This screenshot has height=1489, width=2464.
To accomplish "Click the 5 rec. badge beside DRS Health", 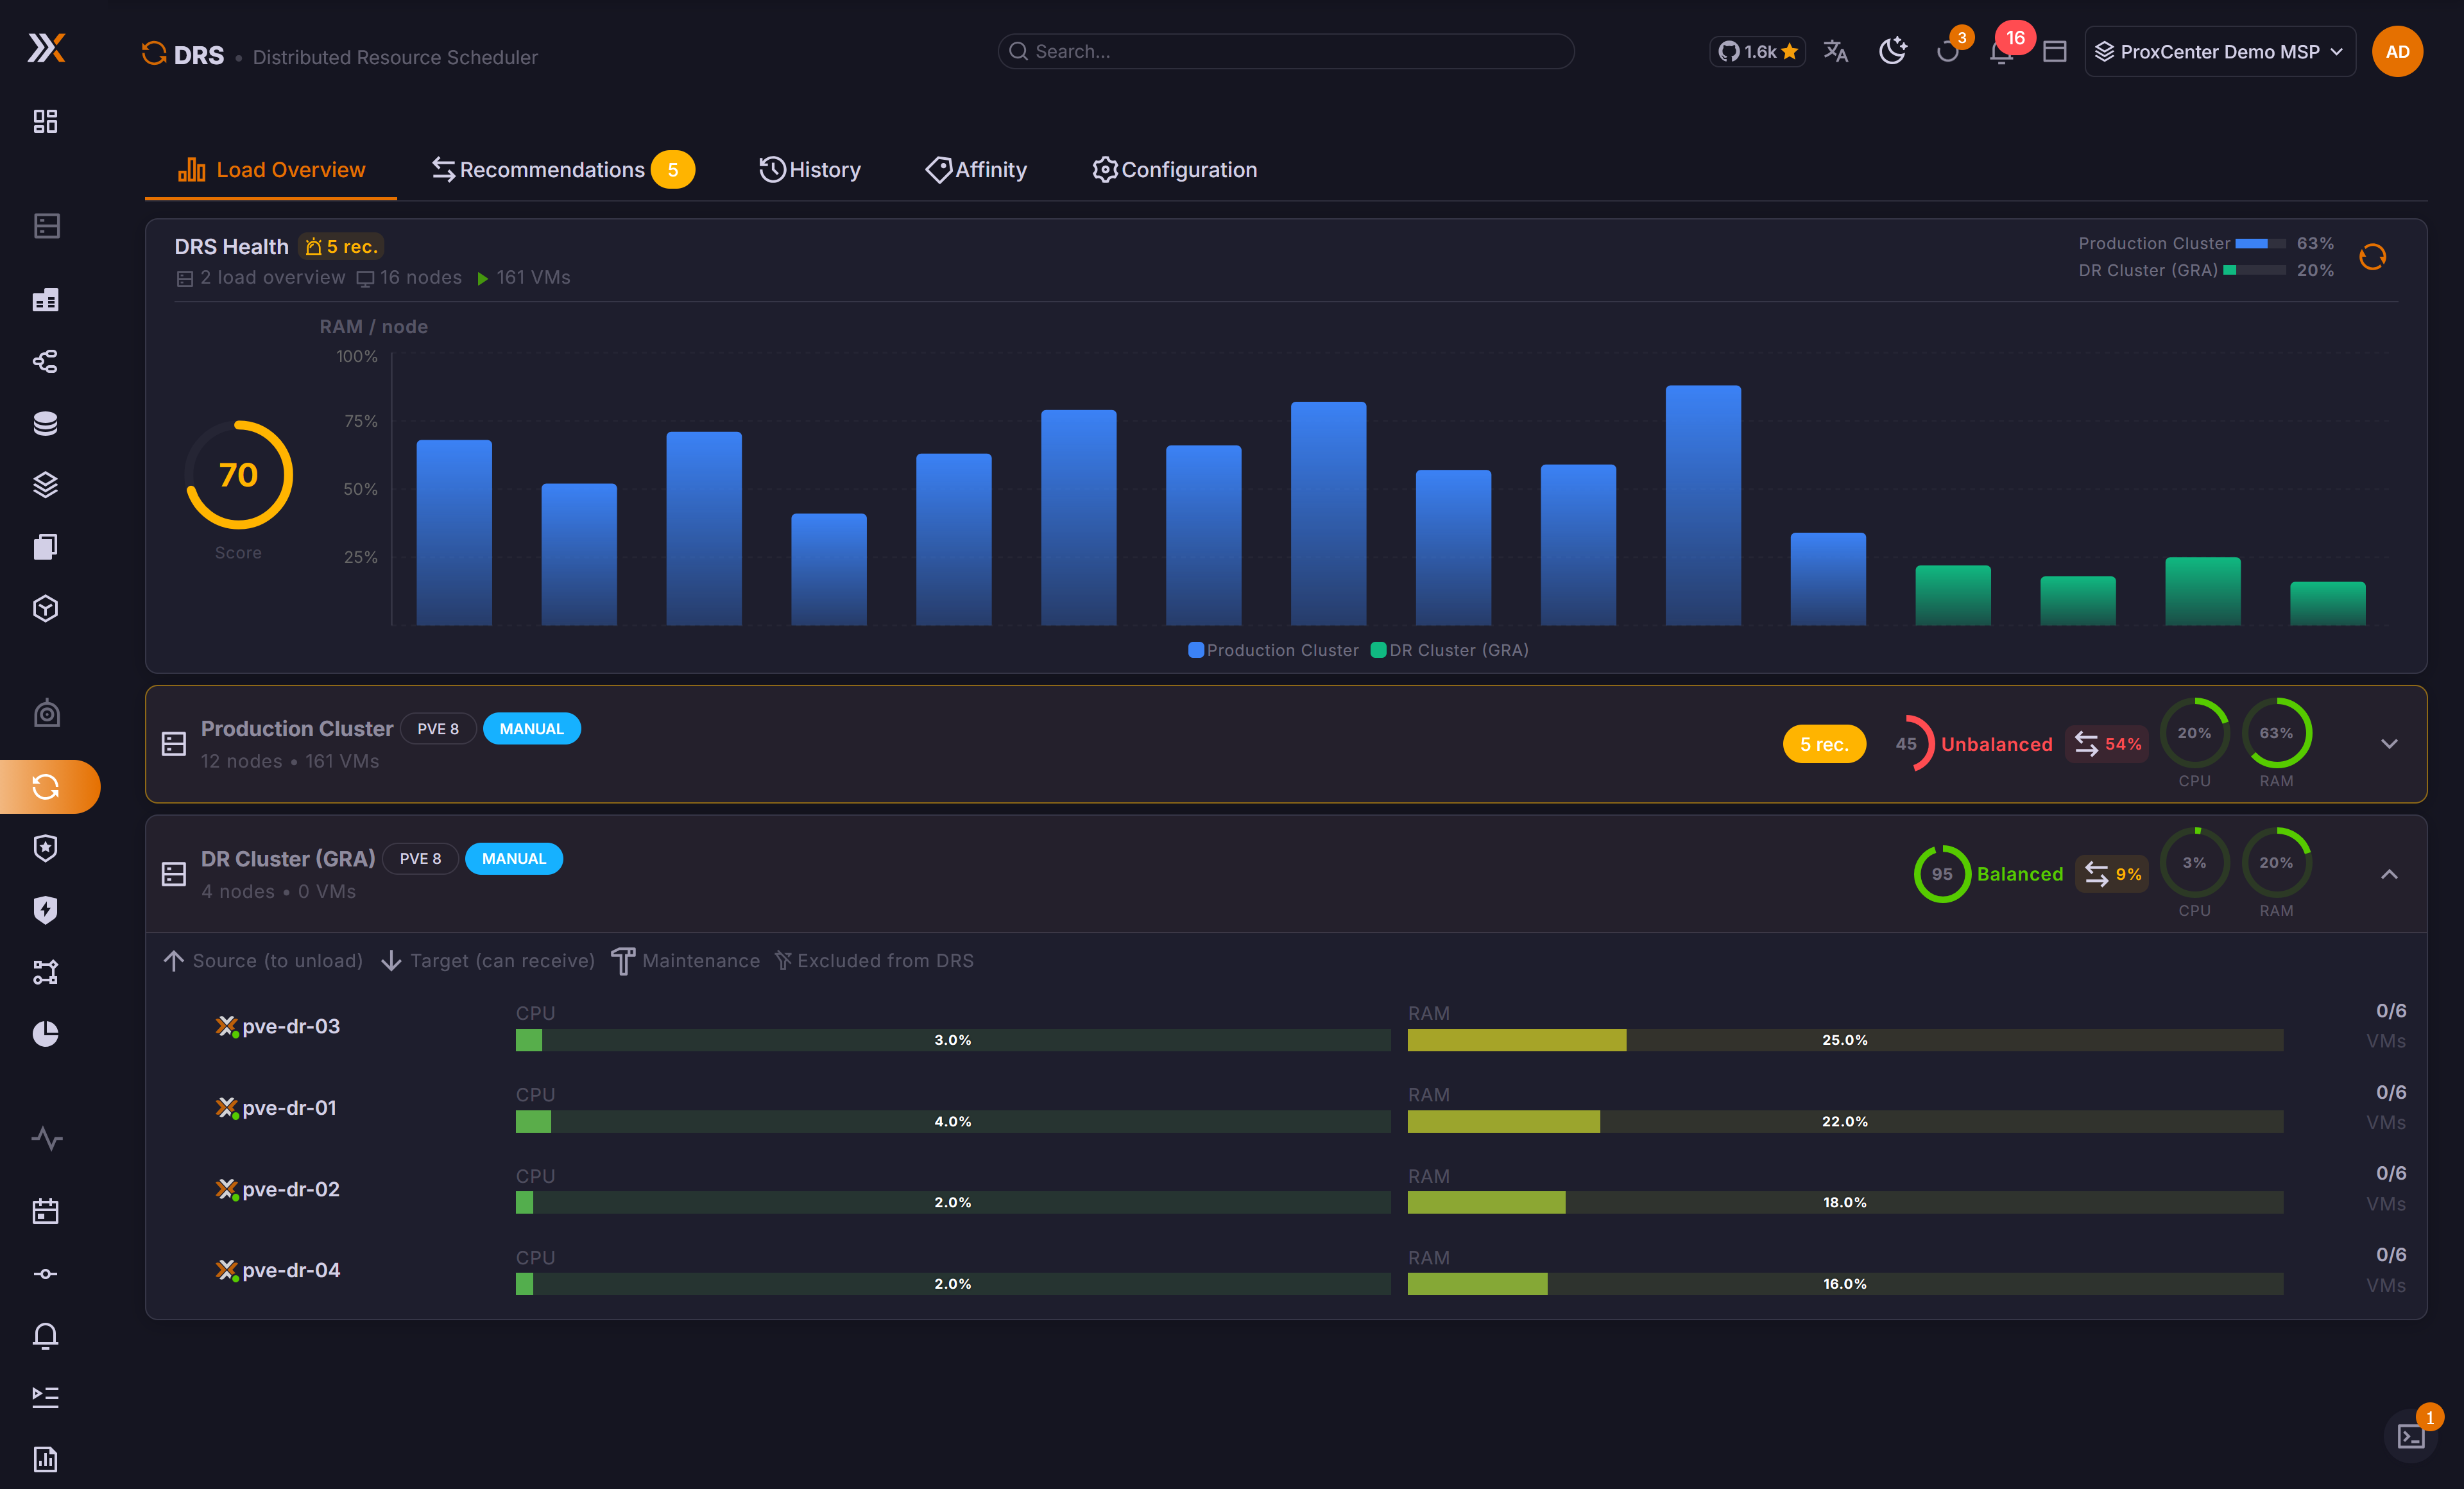I will click(341, 246).
